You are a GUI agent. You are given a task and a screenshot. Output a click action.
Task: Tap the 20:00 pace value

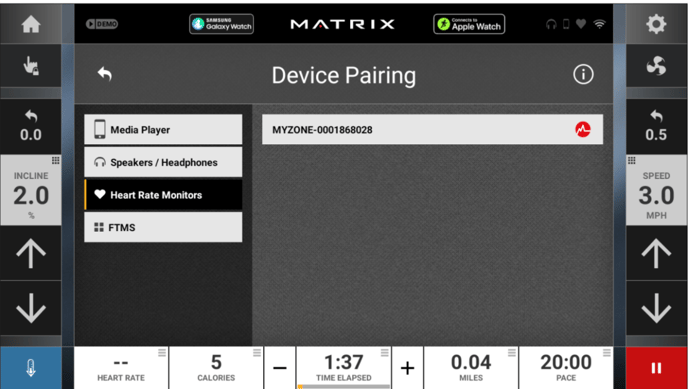(x=566, y=363)
